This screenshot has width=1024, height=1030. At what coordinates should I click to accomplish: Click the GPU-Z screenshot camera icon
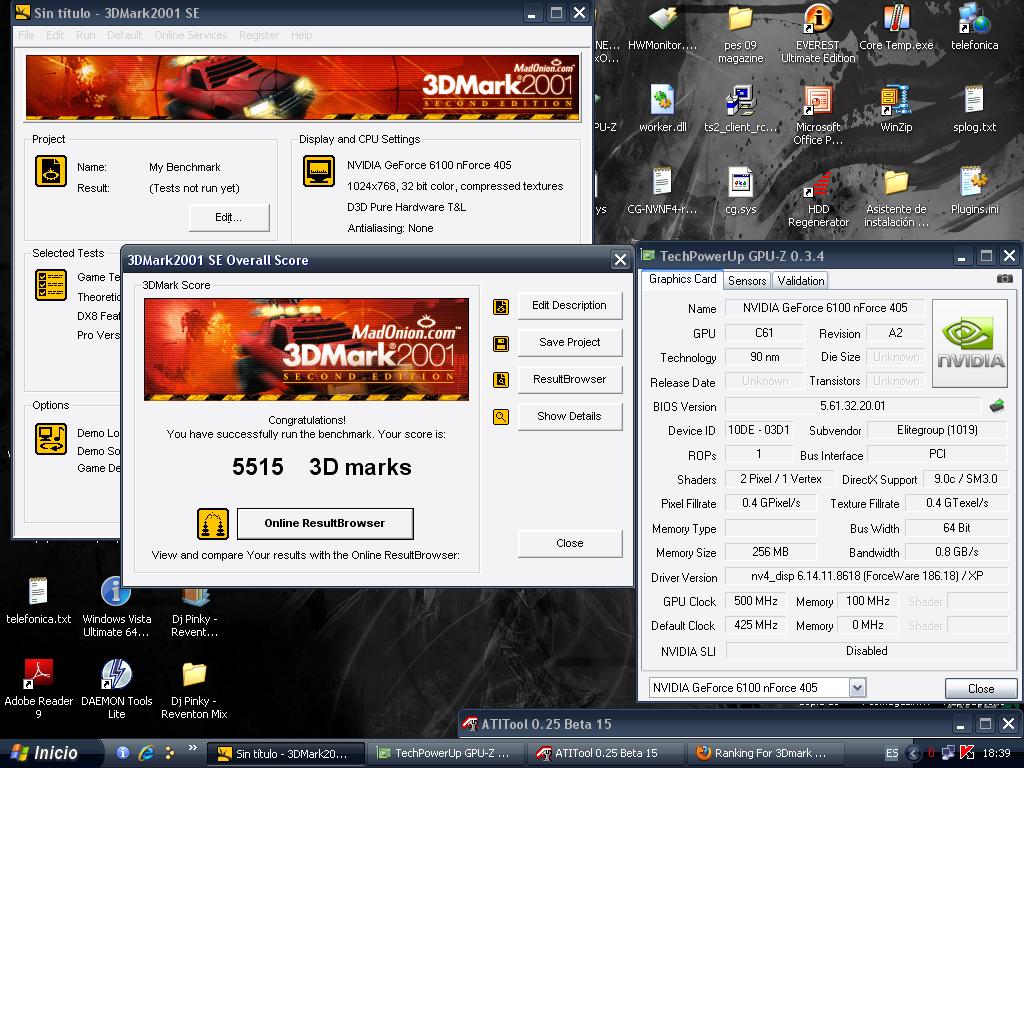coord(1004,279)
